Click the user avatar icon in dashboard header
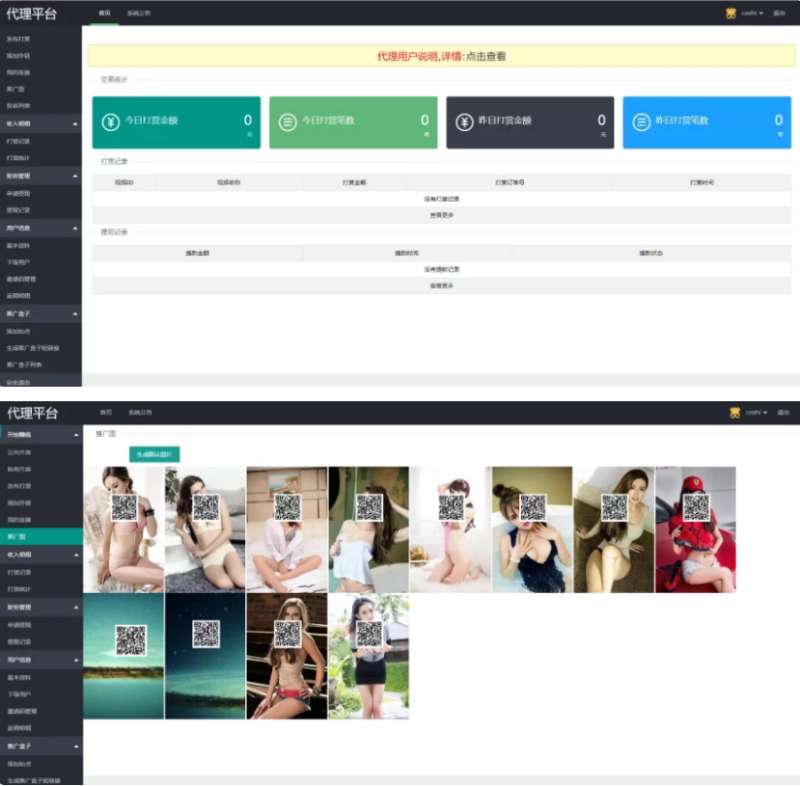The height and width of the screenshot is (786, 800). (731, 13)
